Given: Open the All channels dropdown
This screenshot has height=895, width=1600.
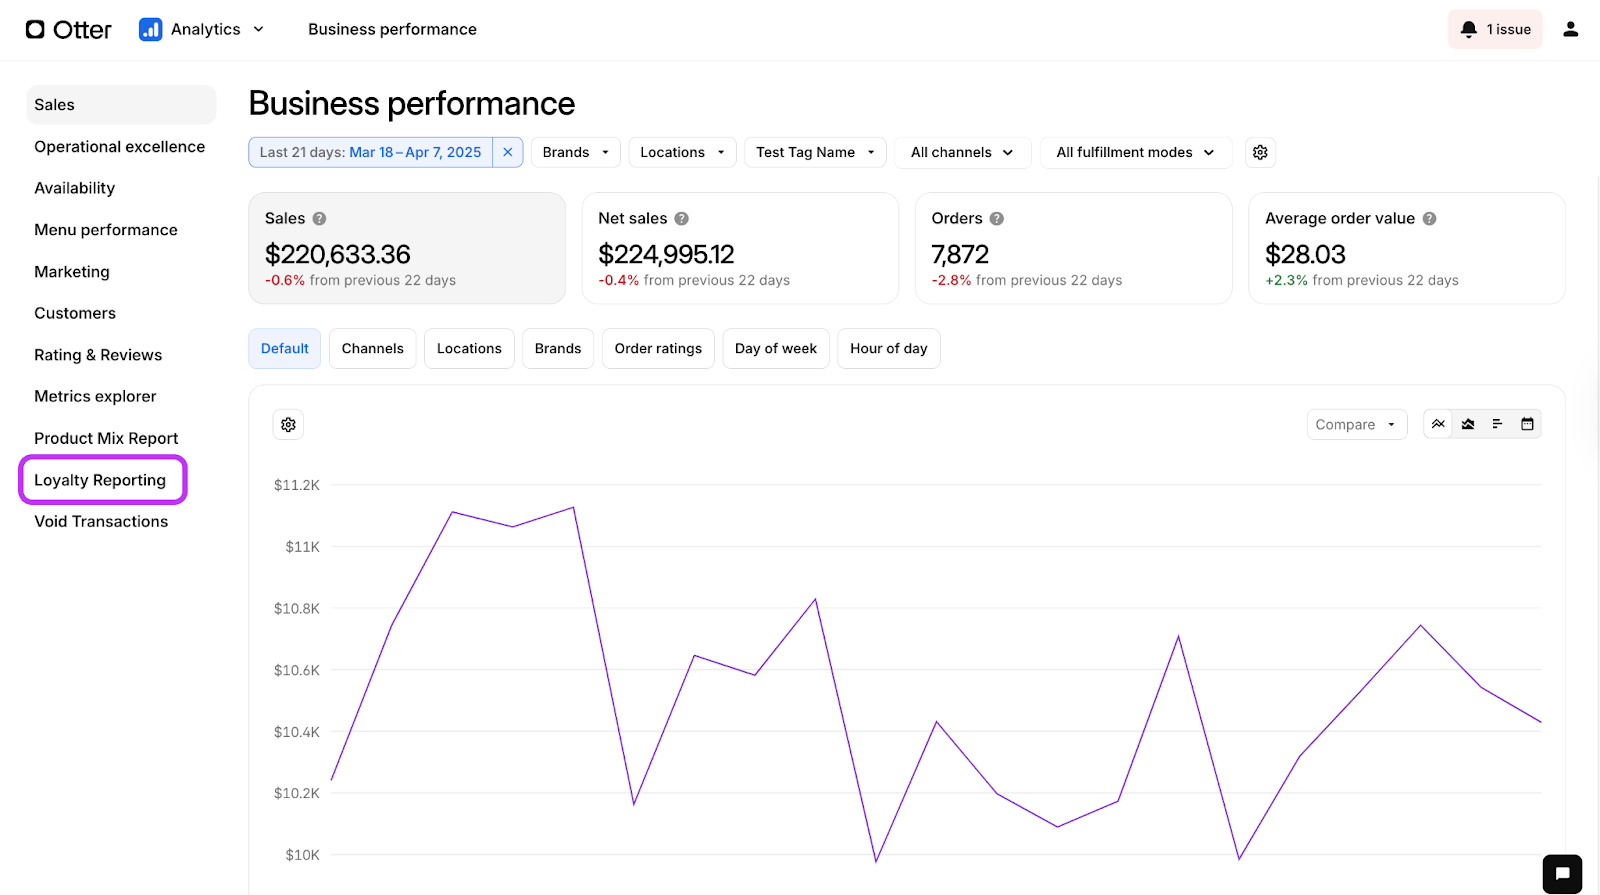Looking at the screenshot, I should [x=962, y=152].
